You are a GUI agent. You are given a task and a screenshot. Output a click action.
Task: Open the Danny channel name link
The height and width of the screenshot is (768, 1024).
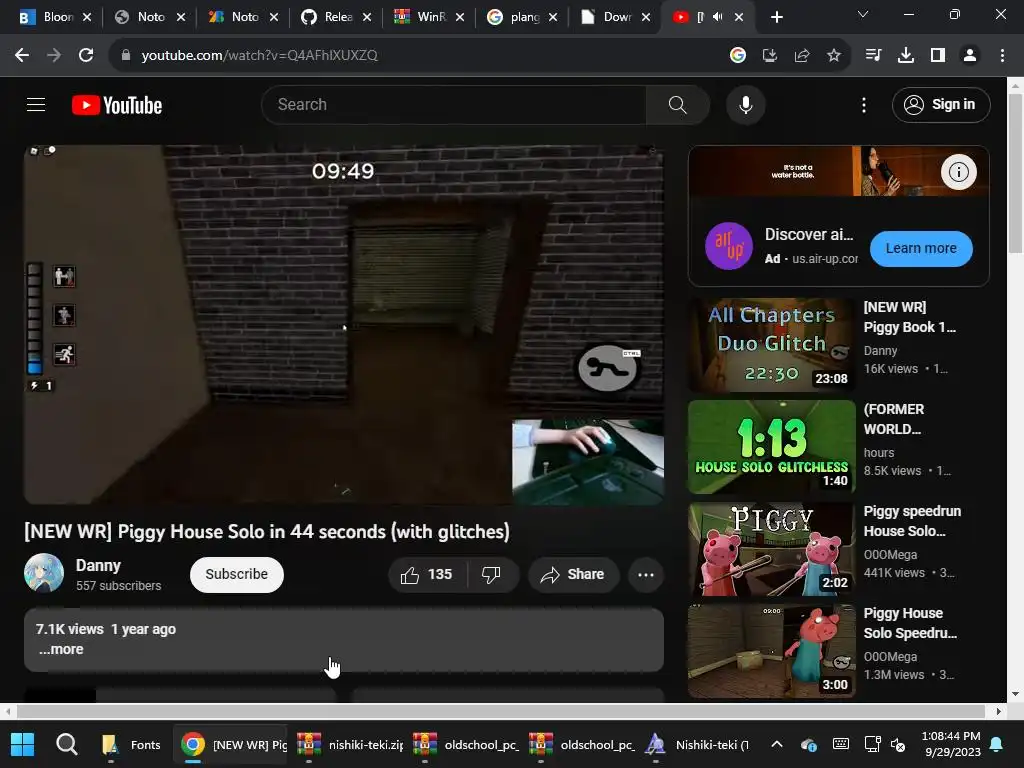tap(98, 565)
